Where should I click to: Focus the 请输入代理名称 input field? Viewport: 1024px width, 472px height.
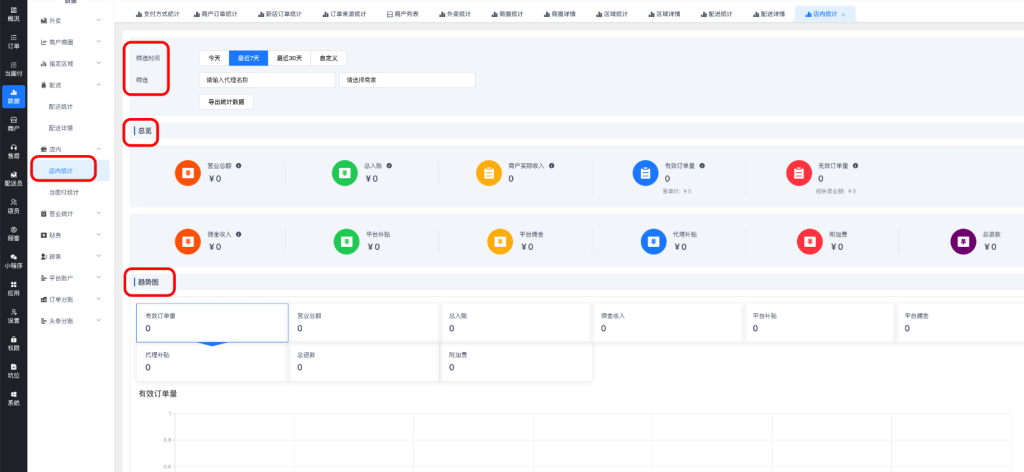click(266, 80)
